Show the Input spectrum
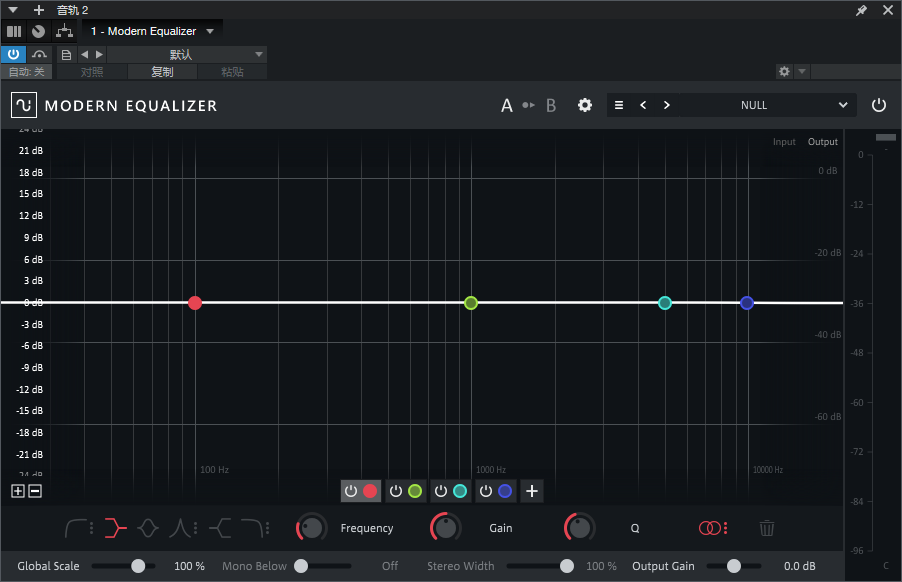Viewport: 902px width, 582px height. point(784,142)
